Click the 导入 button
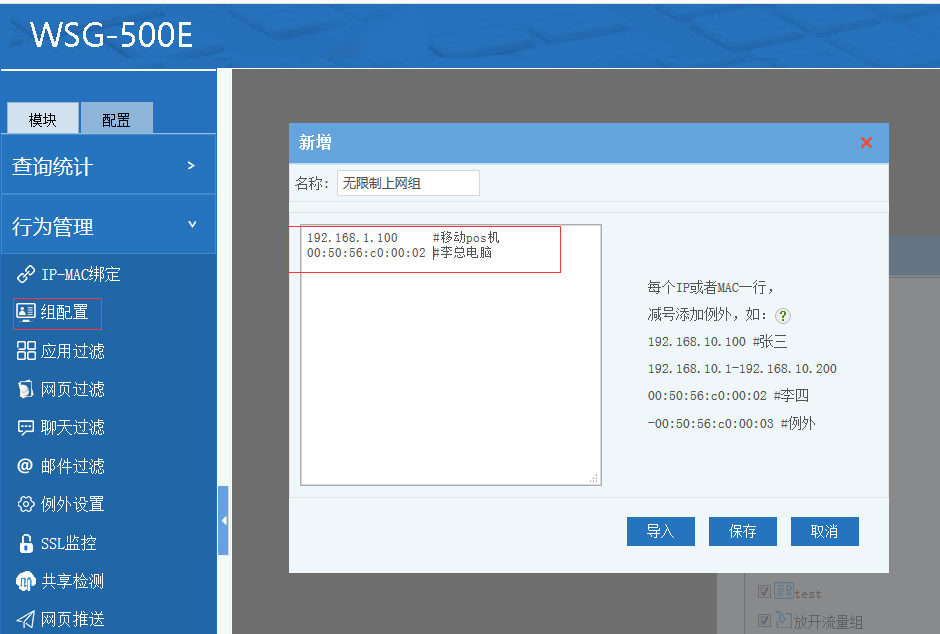Image resolution: width=940 pixels, height=634 pixels. pos(660,531)
